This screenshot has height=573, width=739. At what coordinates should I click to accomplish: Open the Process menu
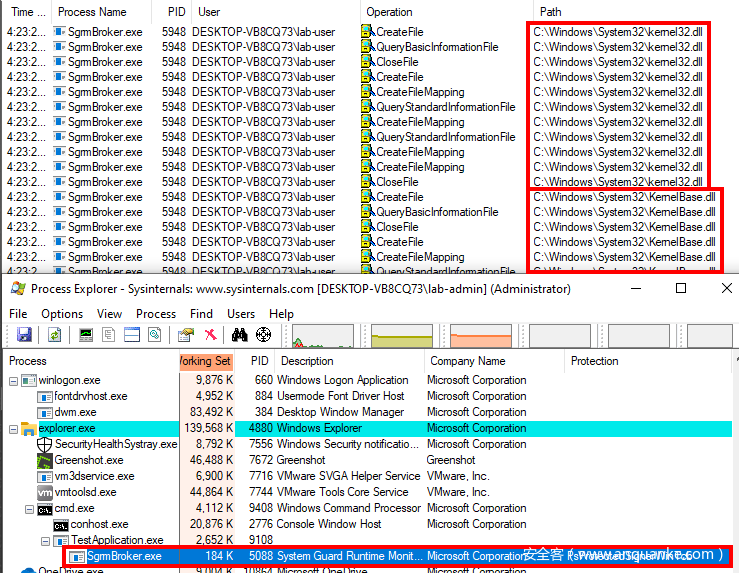click(156, 314)
